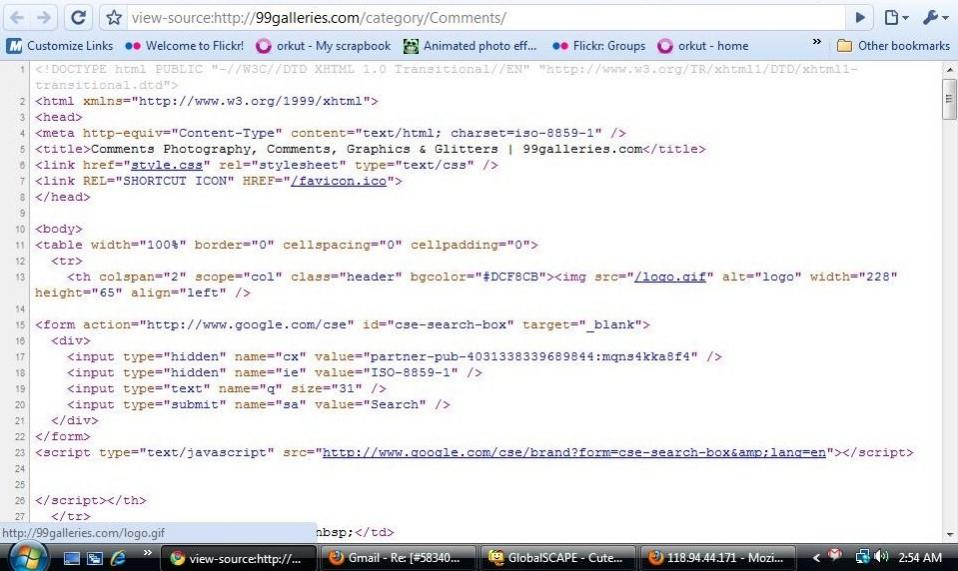This screenshot has width=958, height=571.
Task: Expand the hidden bookmarks chevron
Action: click(x=816, y=42)
